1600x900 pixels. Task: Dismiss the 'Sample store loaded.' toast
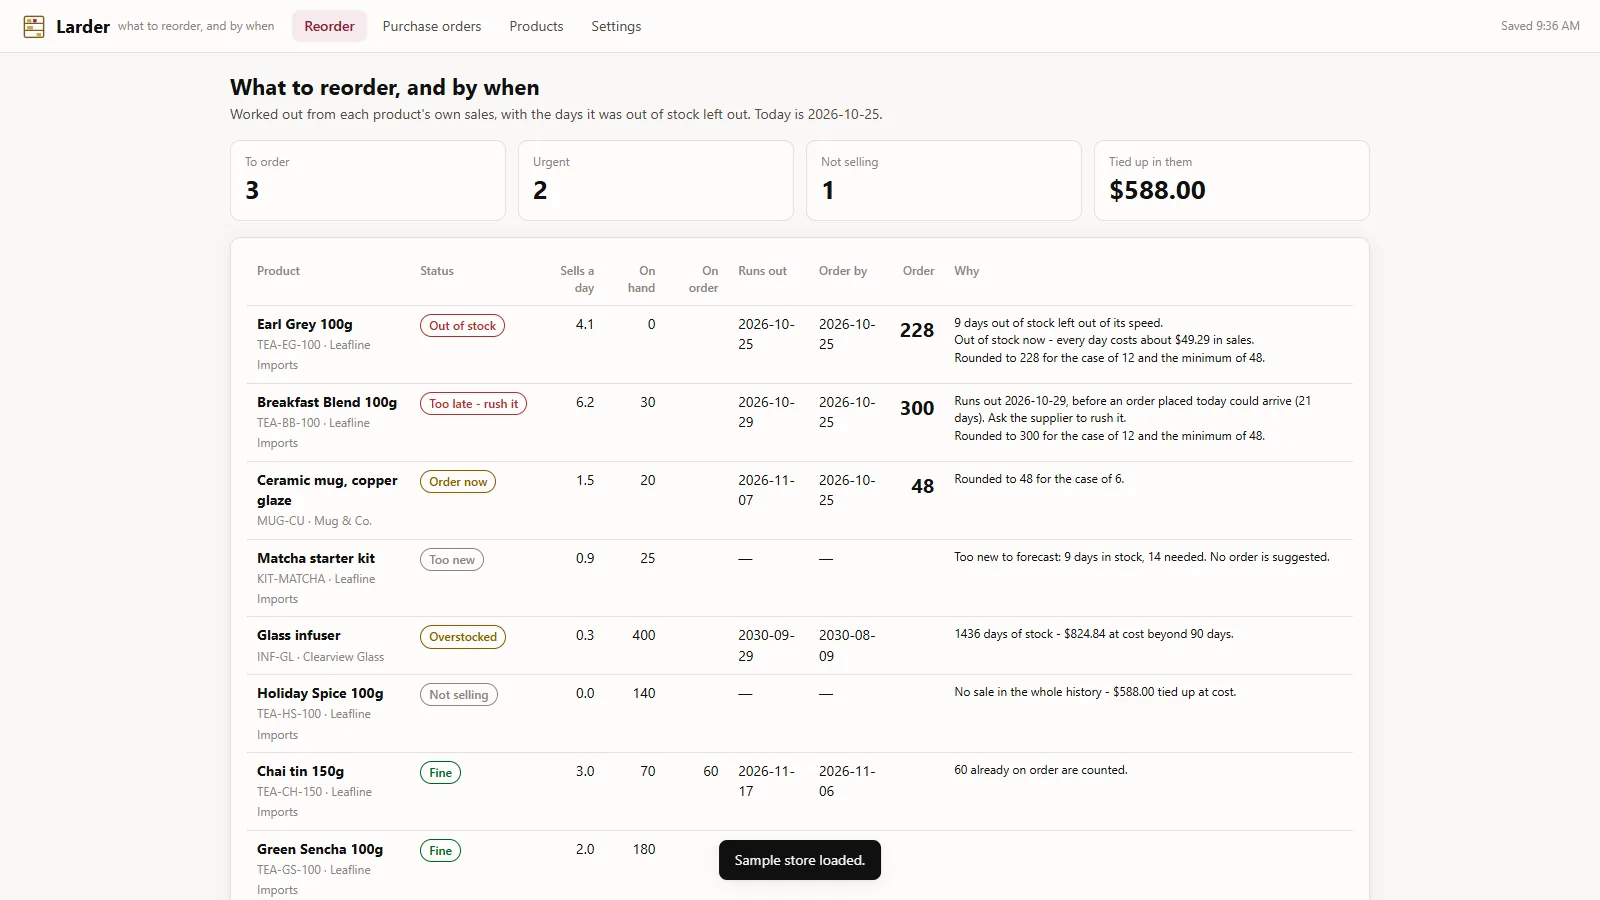800,860
